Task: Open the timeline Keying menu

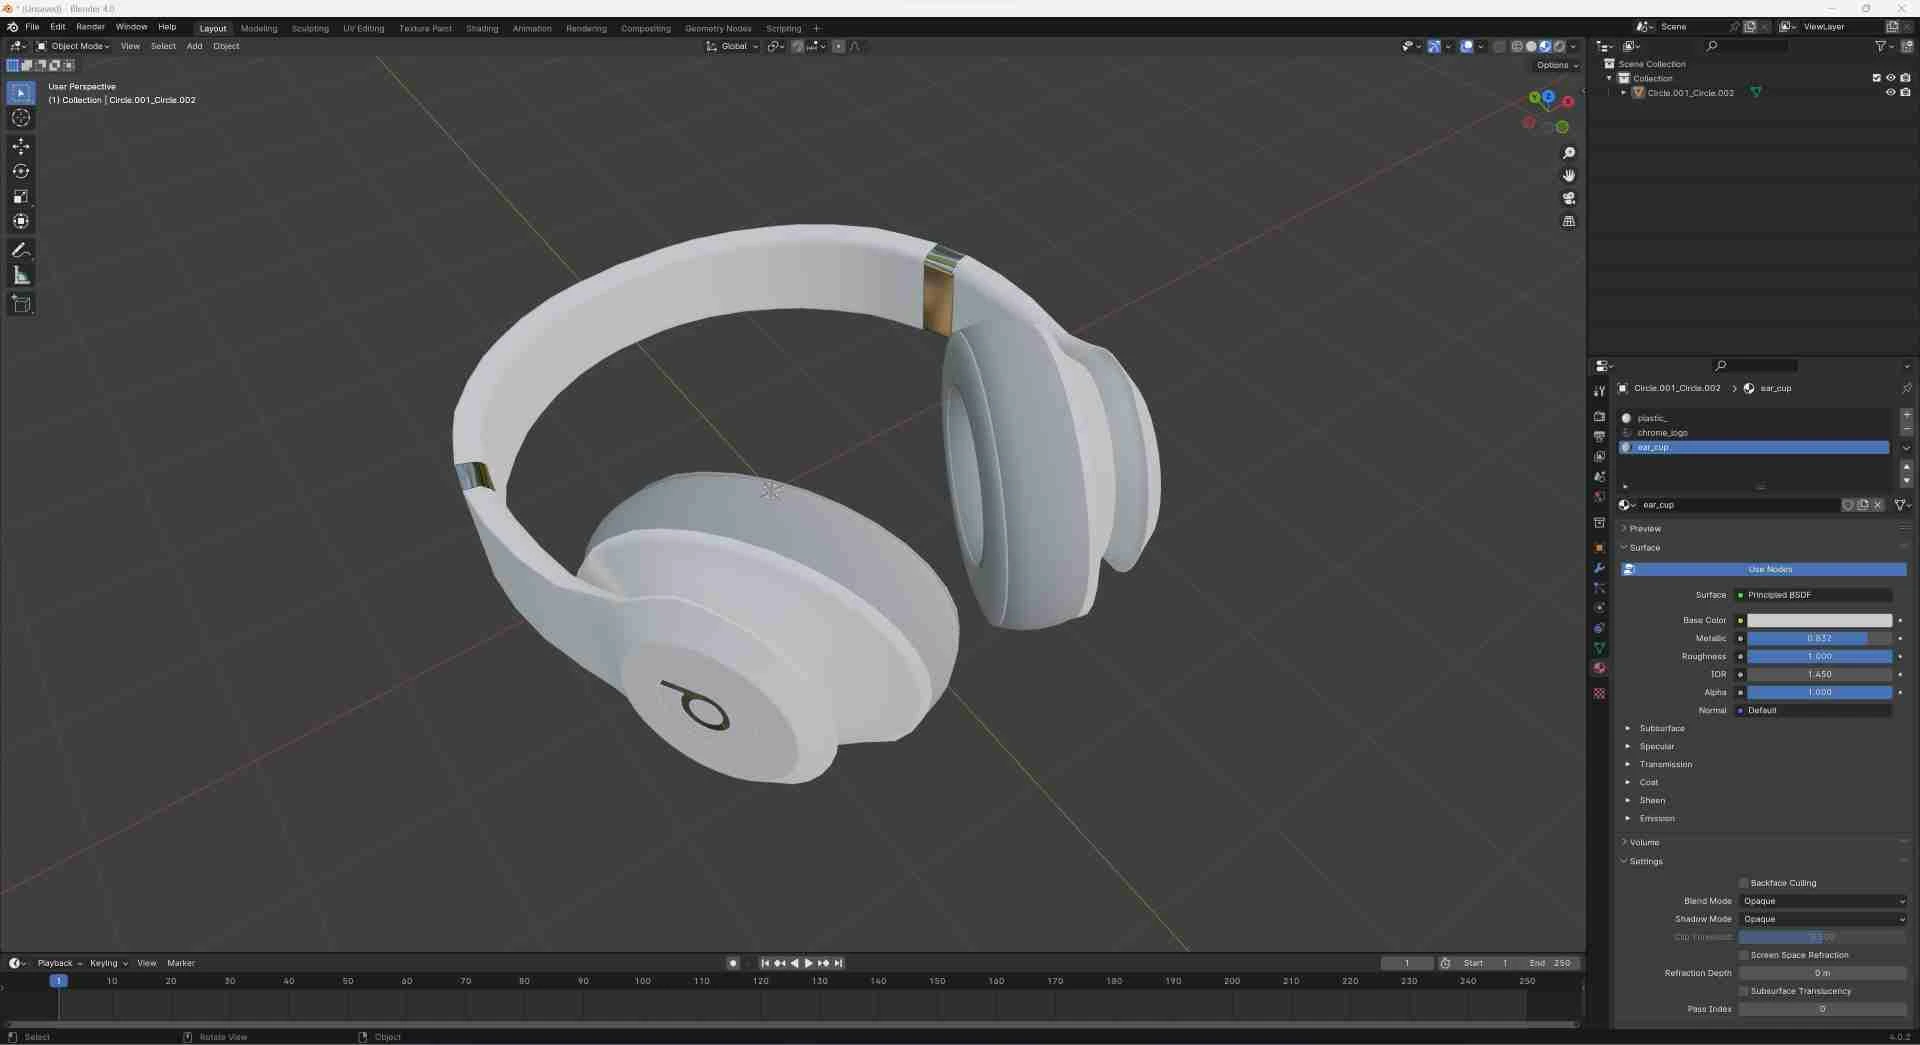Action: coord(108,963)
